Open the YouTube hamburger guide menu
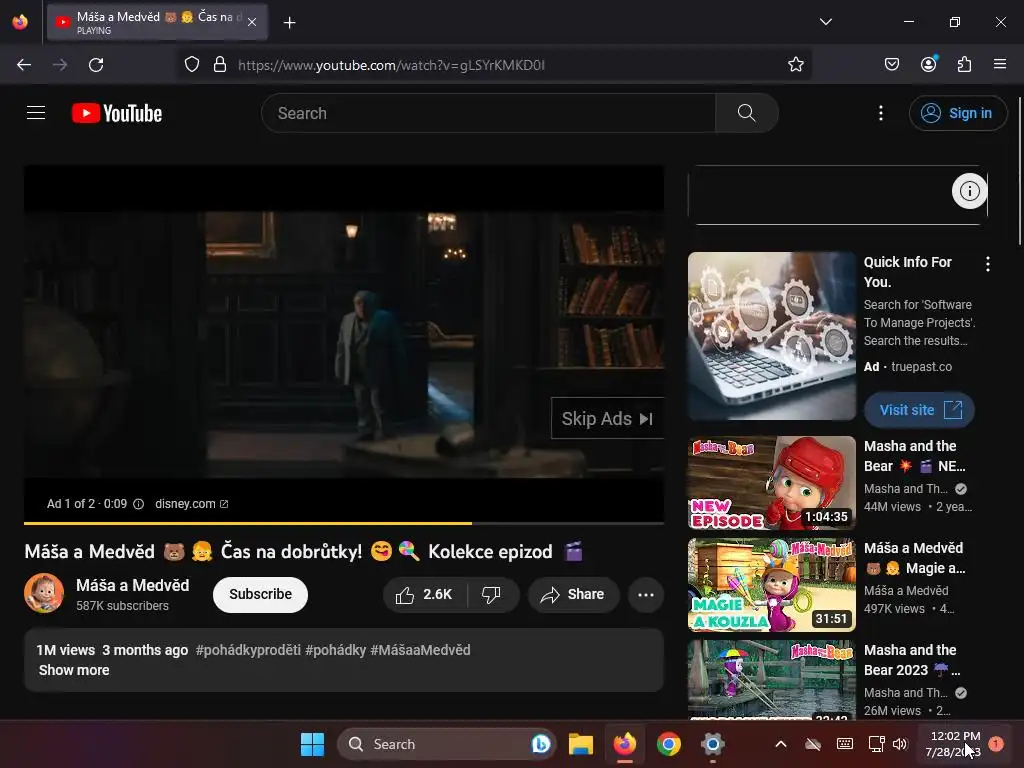 point(36,113)
